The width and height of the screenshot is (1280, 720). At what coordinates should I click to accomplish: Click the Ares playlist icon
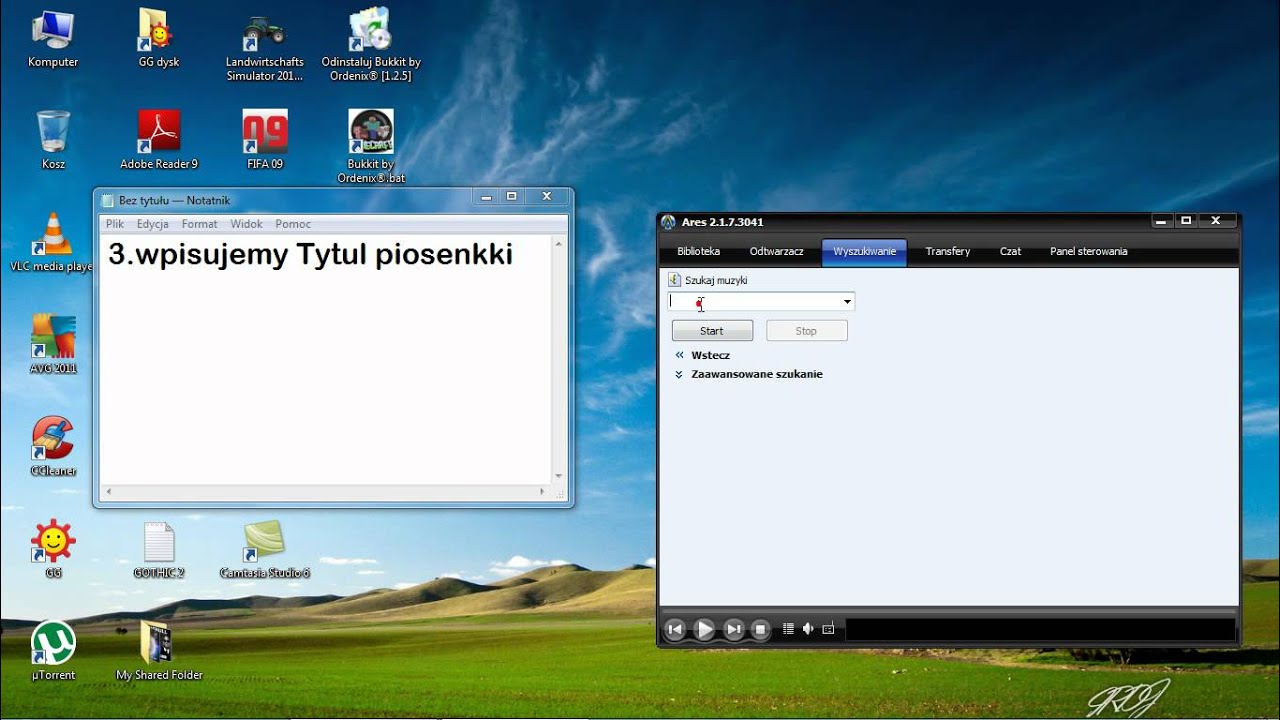point(788,629)
